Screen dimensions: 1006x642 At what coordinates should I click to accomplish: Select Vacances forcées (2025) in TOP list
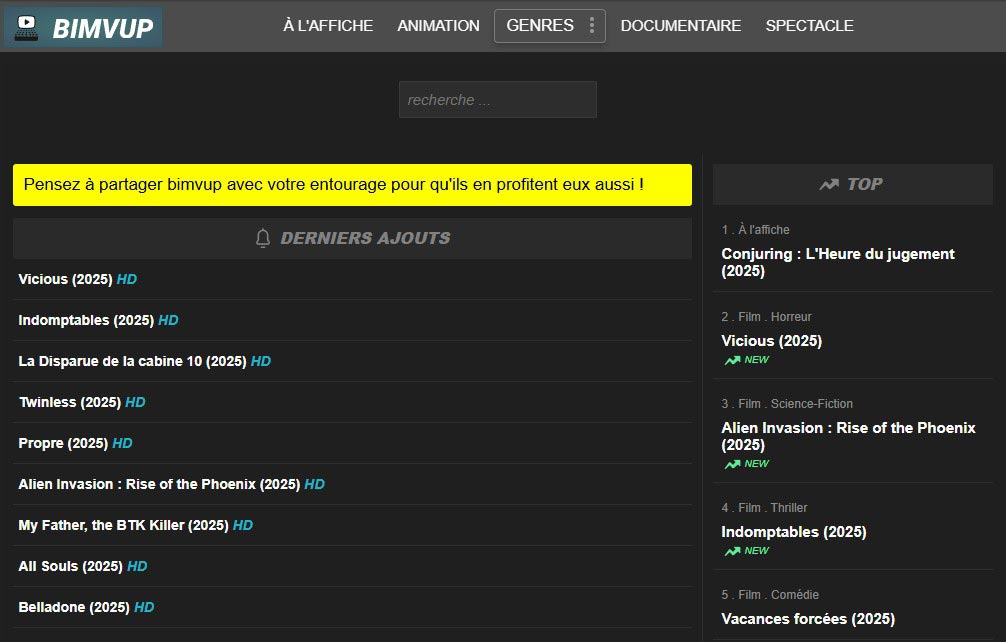(x=807, y=619)
